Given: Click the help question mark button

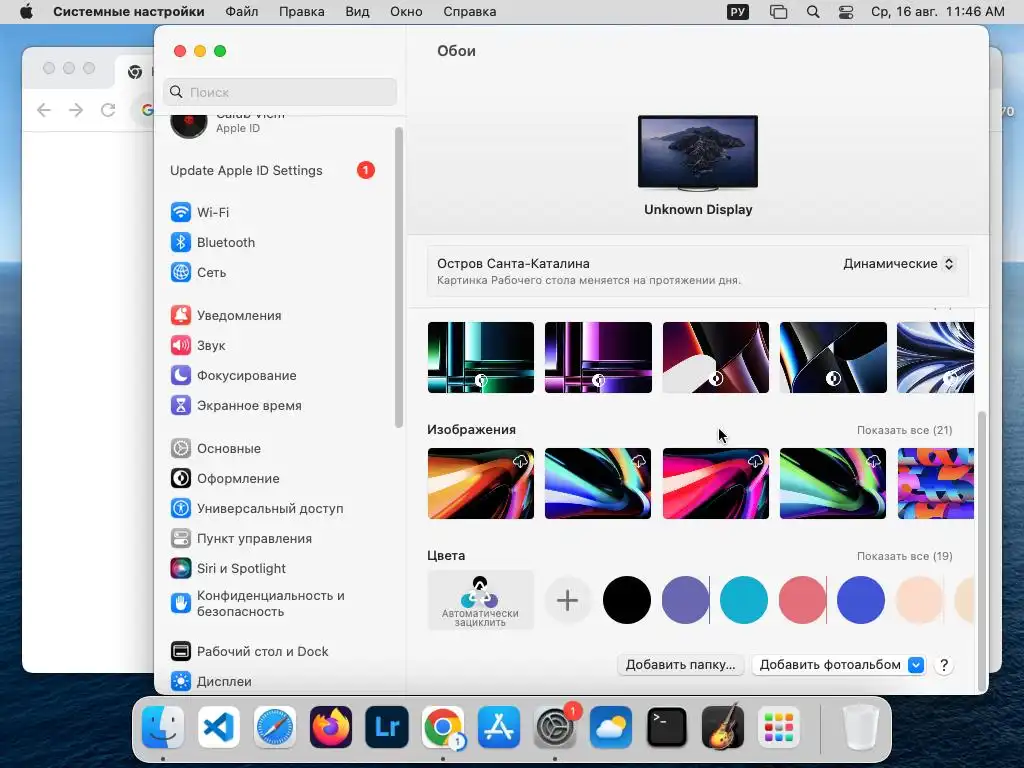Looking at the screenshot, I should pos(944,665).
